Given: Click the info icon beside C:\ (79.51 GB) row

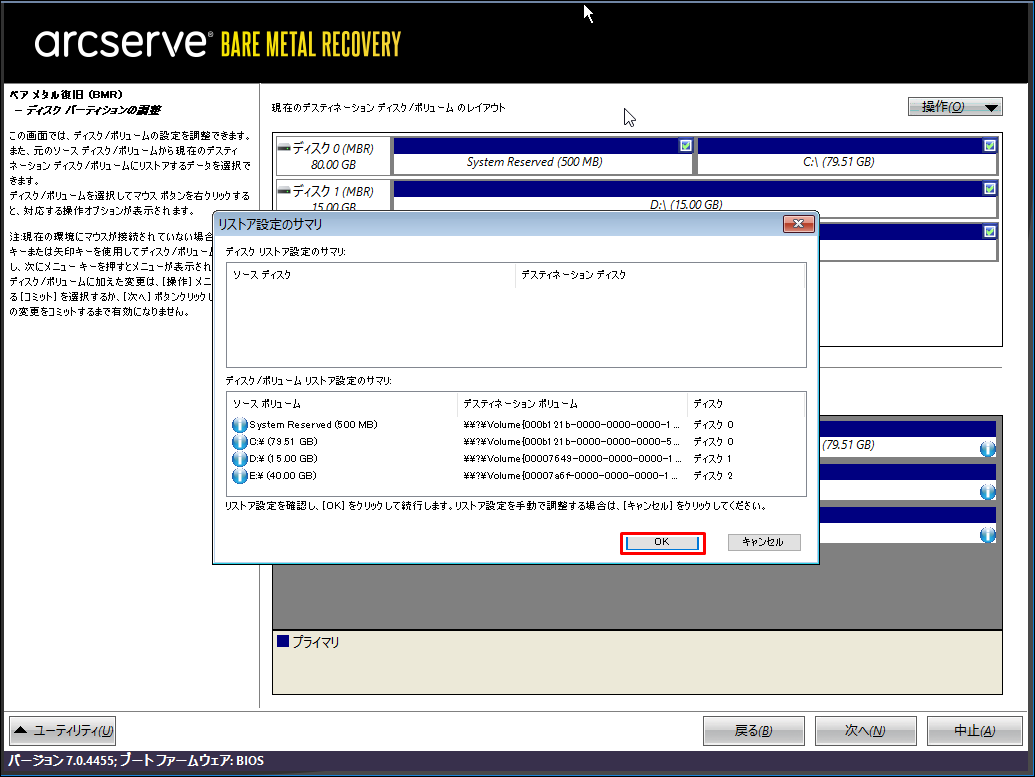Looking at the screenshot, I should pos(240,442).
